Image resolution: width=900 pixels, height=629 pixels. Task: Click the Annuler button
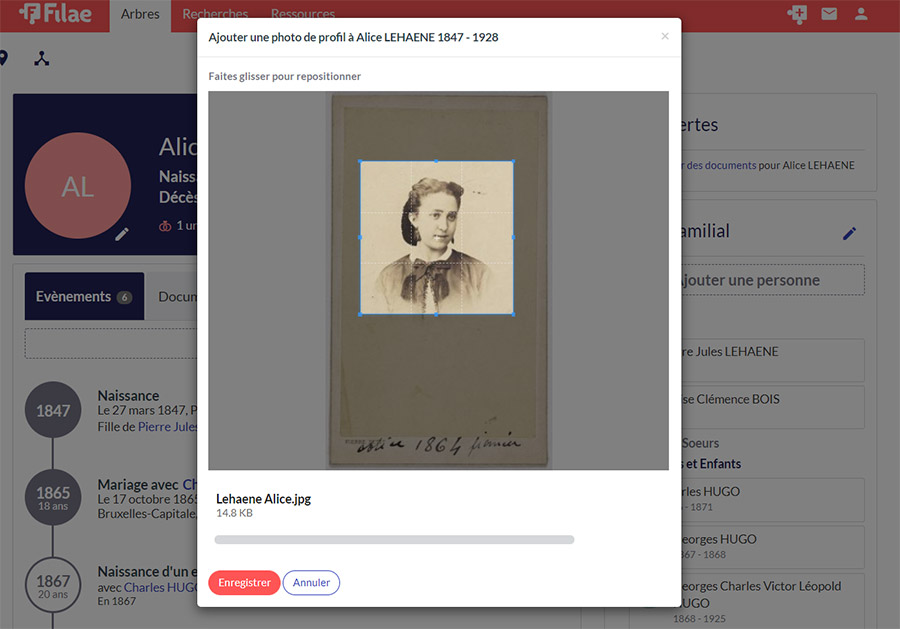pyautogui.click(x=311, y=583)
